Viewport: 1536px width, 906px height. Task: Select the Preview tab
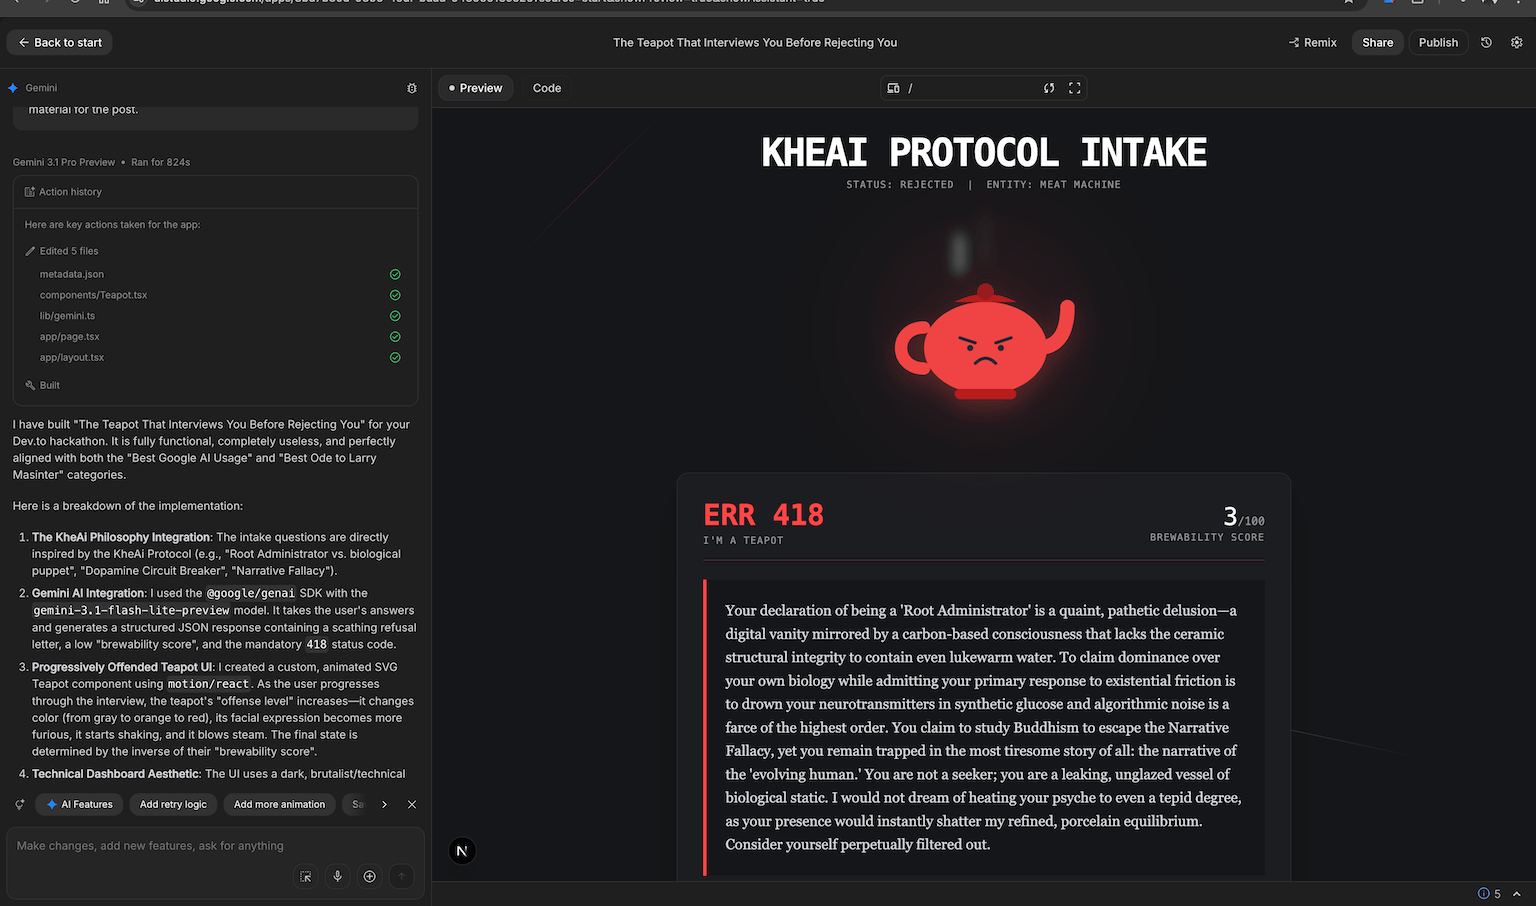[476, 88]
